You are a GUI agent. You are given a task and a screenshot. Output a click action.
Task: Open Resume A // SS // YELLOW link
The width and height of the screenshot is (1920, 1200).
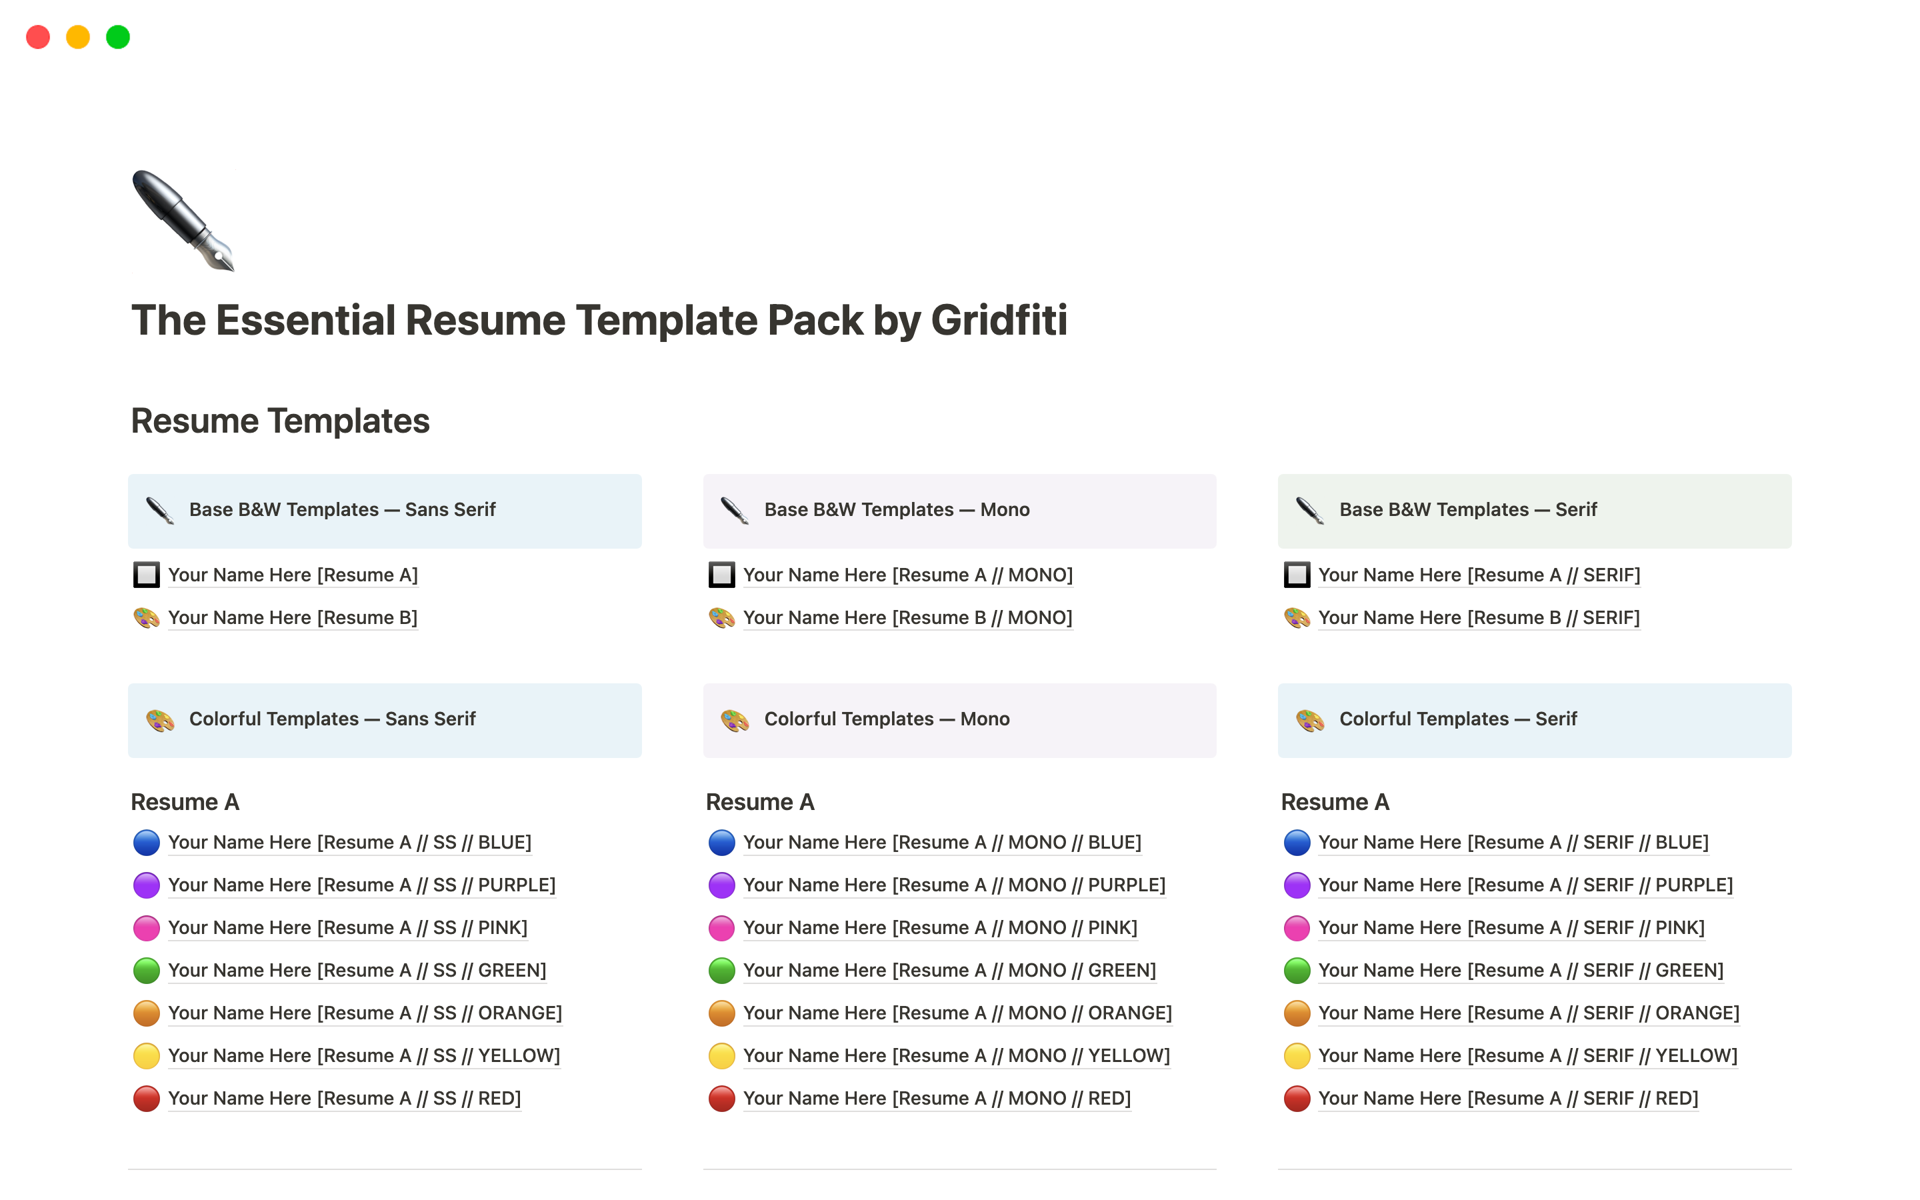point(363,1056)
